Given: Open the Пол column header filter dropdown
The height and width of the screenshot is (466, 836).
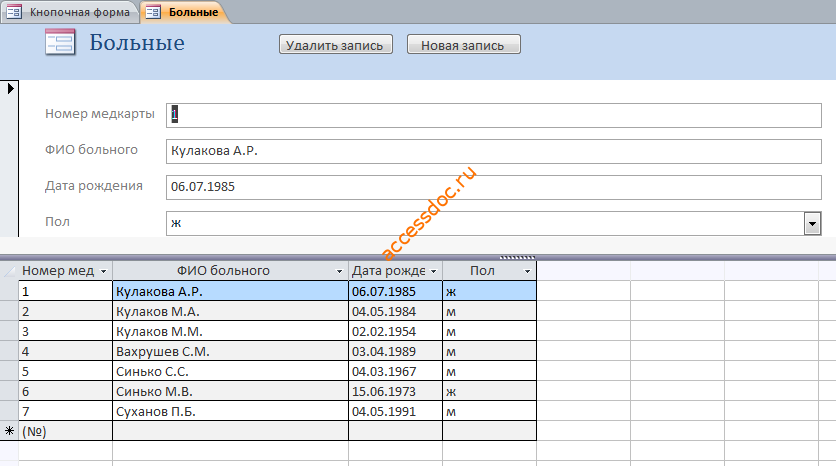Looking at the screenshot, I should pos(527,271).
